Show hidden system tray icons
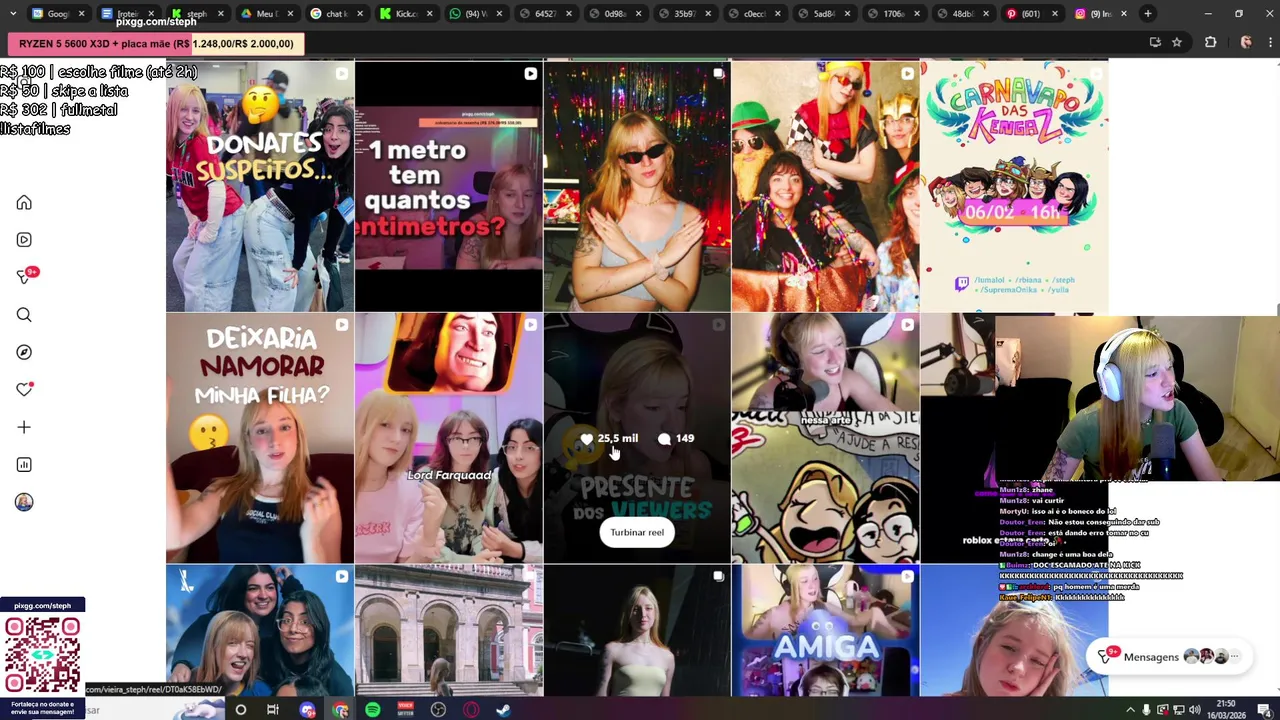 [1131, 710]
